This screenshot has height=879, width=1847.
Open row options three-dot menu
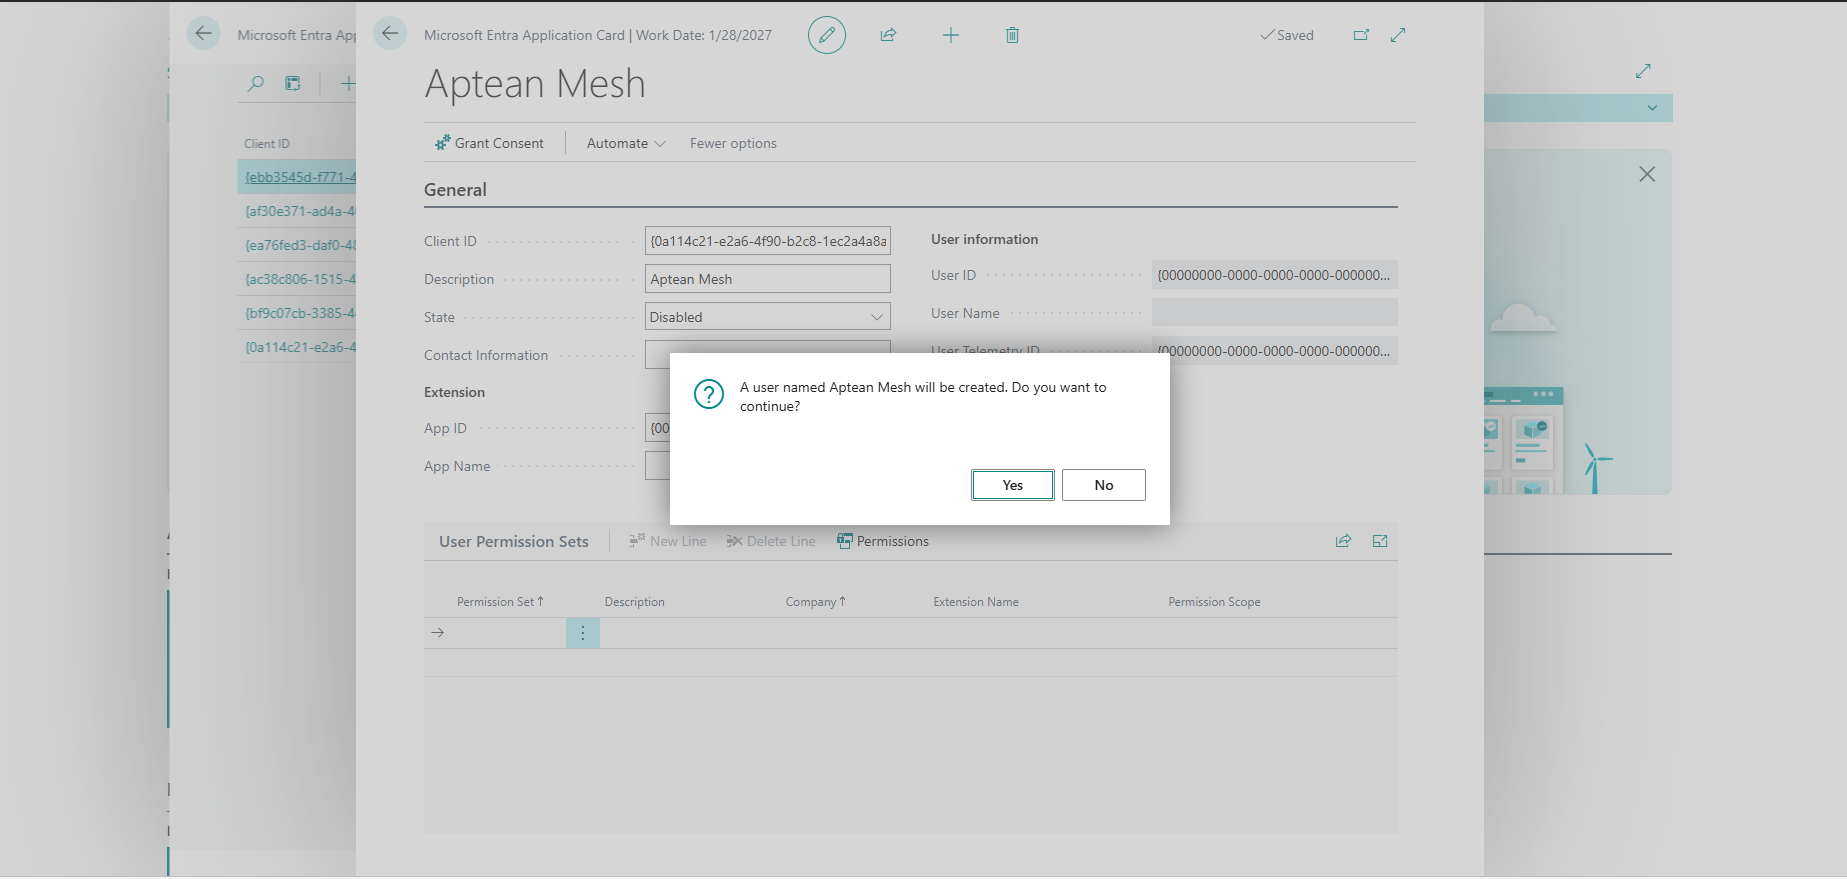583,633
